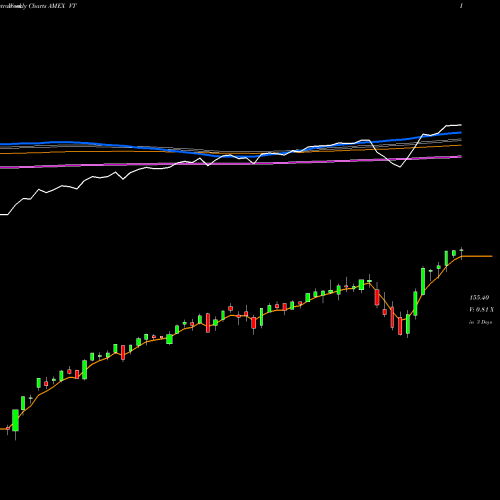500x500 pixels.
Task: Click the flat orange line extension past the last candle
Action: [477, 256]
